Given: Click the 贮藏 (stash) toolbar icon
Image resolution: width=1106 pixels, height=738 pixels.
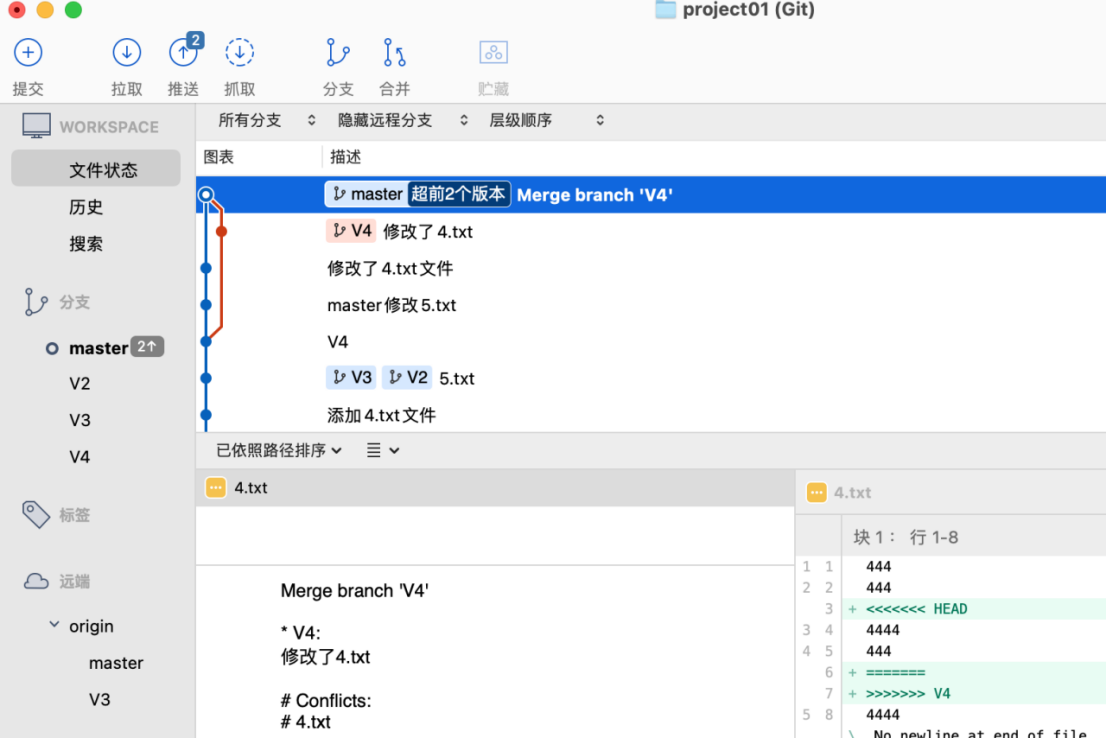Looking at the screenshot, I should tap(493, 52).
